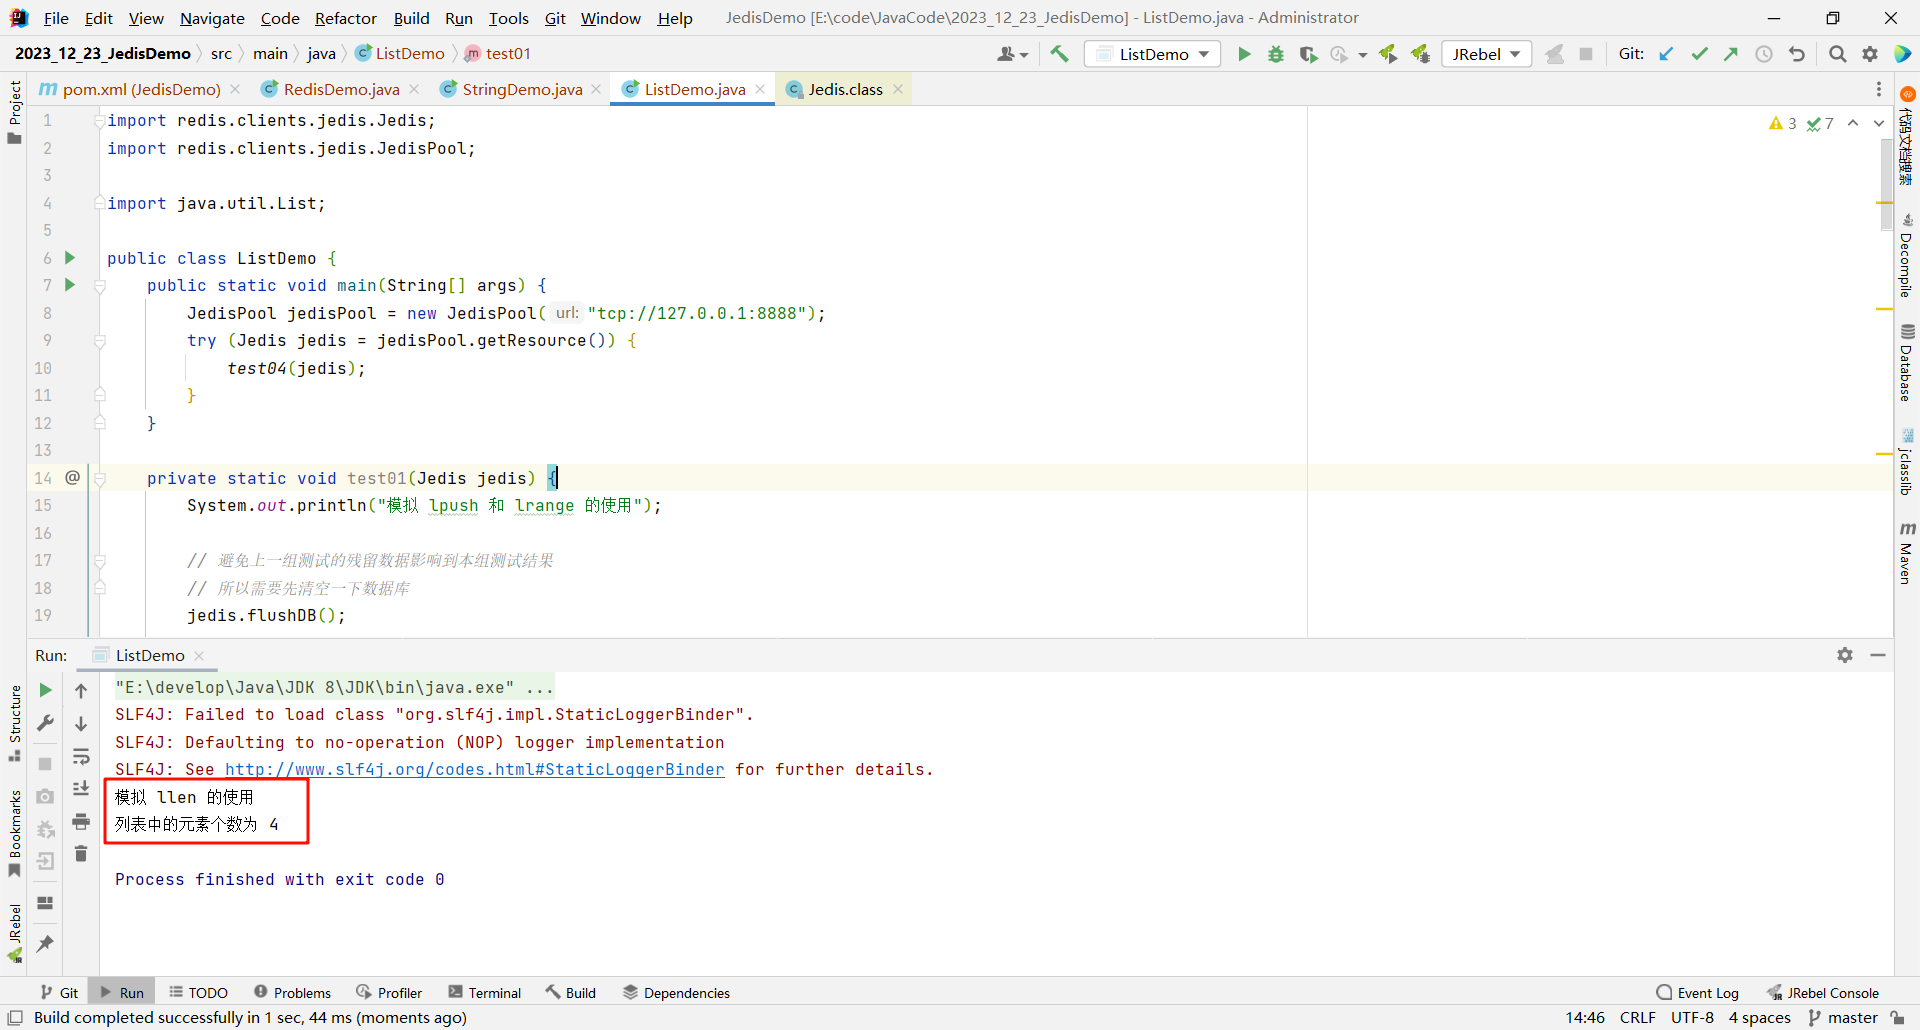
Task: Toggle soft-wrap in console
Action: [x=81, y=756]
